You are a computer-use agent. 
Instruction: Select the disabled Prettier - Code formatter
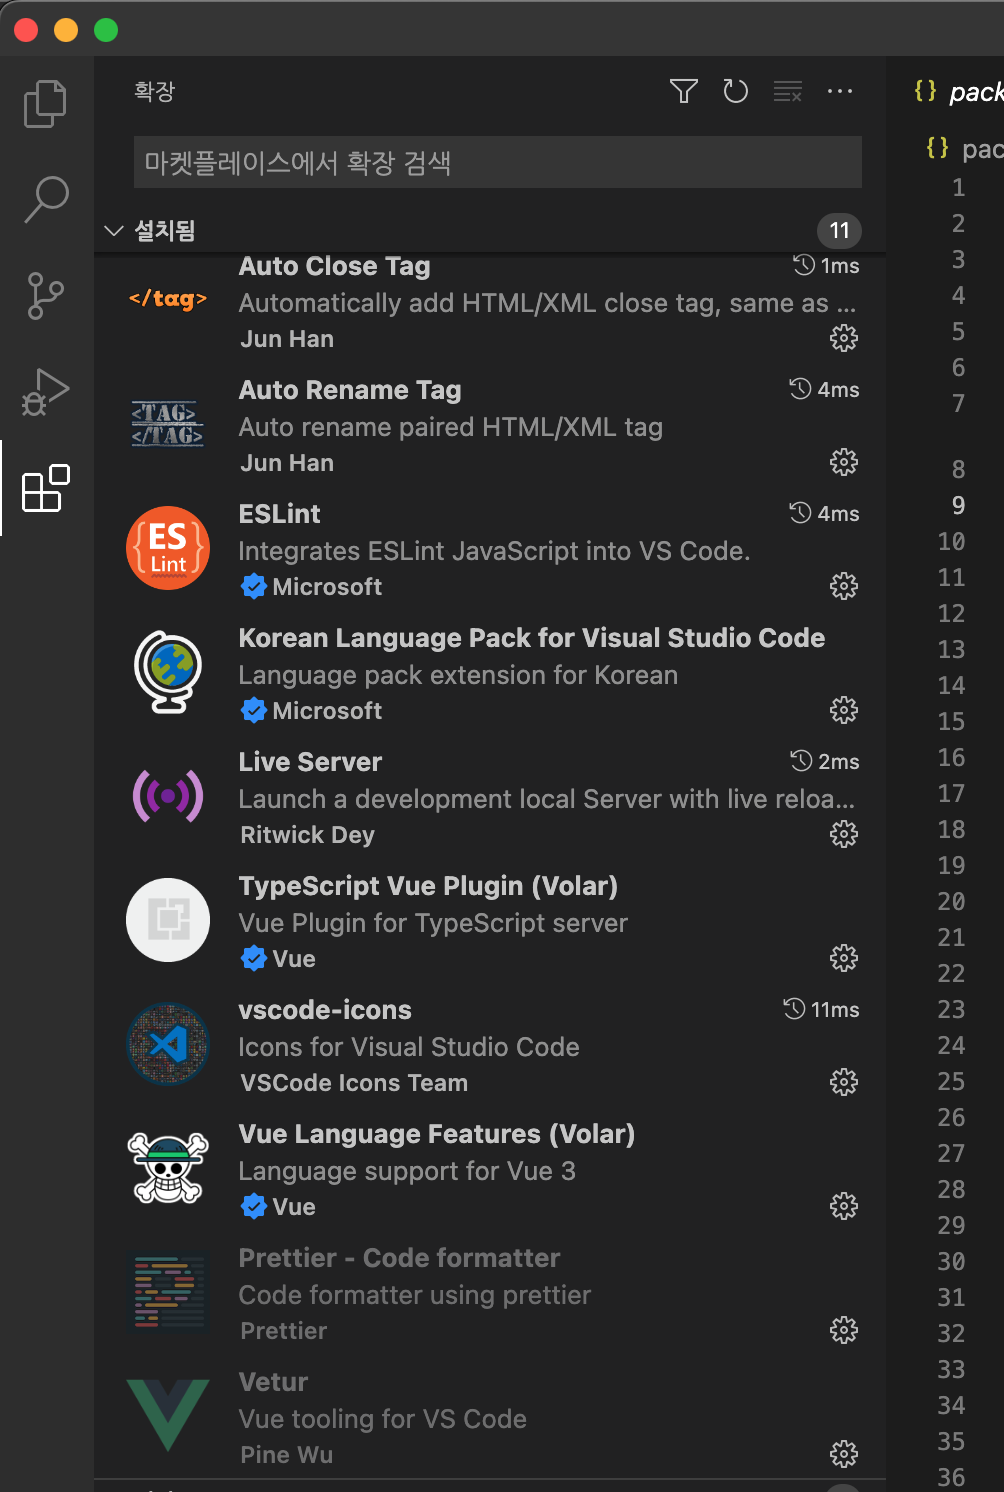490,1292
